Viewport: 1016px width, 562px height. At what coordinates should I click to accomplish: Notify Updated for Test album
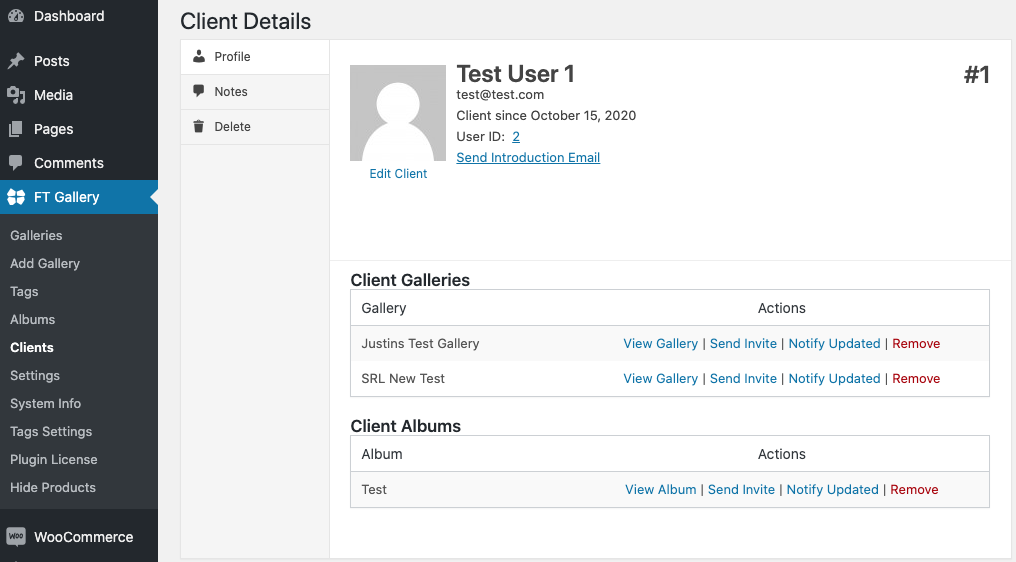(x=833, y=489)
